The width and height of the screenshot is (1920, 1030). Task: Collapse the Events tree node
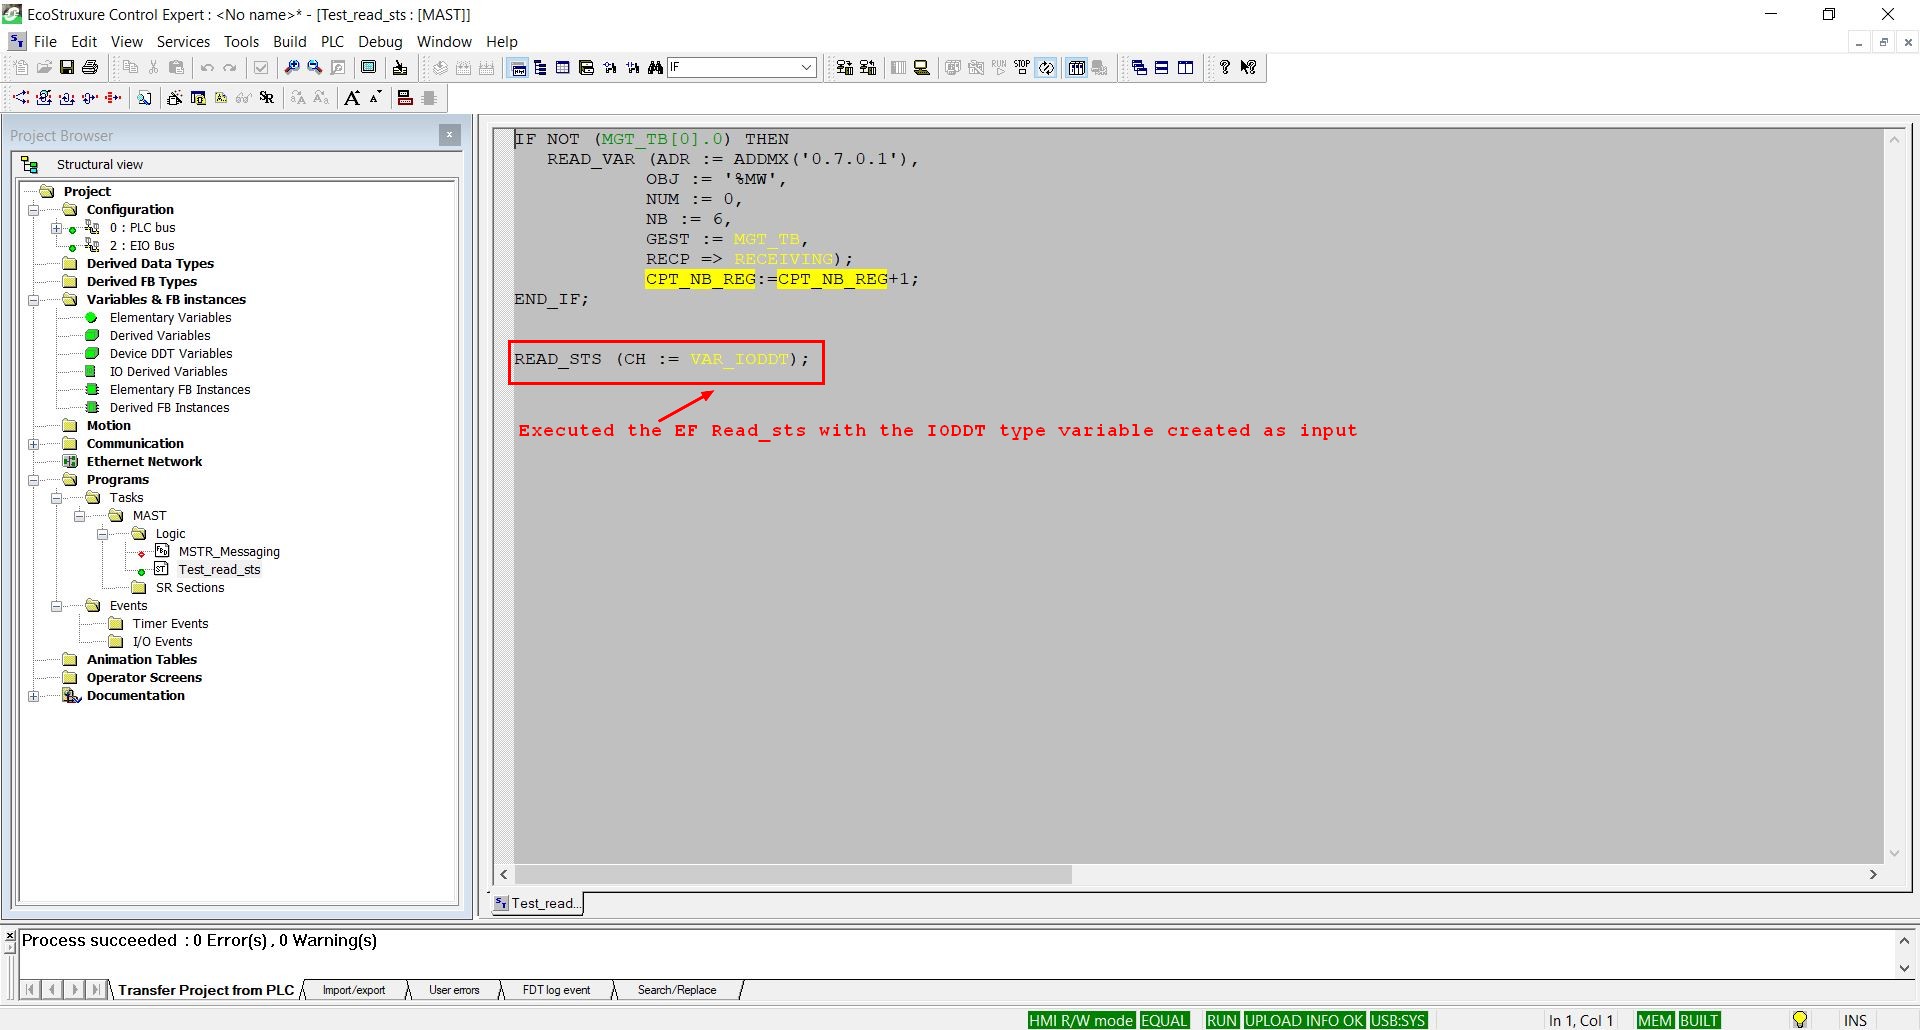56,606
